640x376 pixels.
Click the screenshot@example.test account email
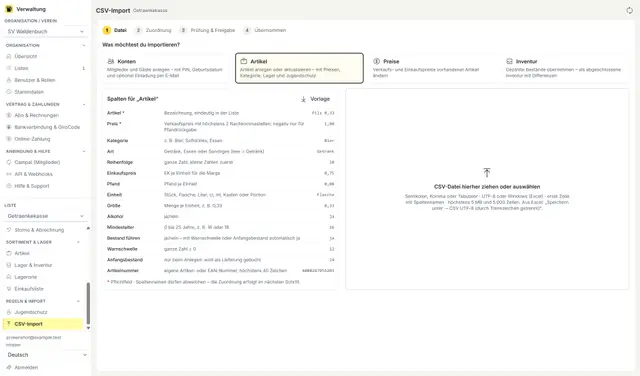coord(33,338)
